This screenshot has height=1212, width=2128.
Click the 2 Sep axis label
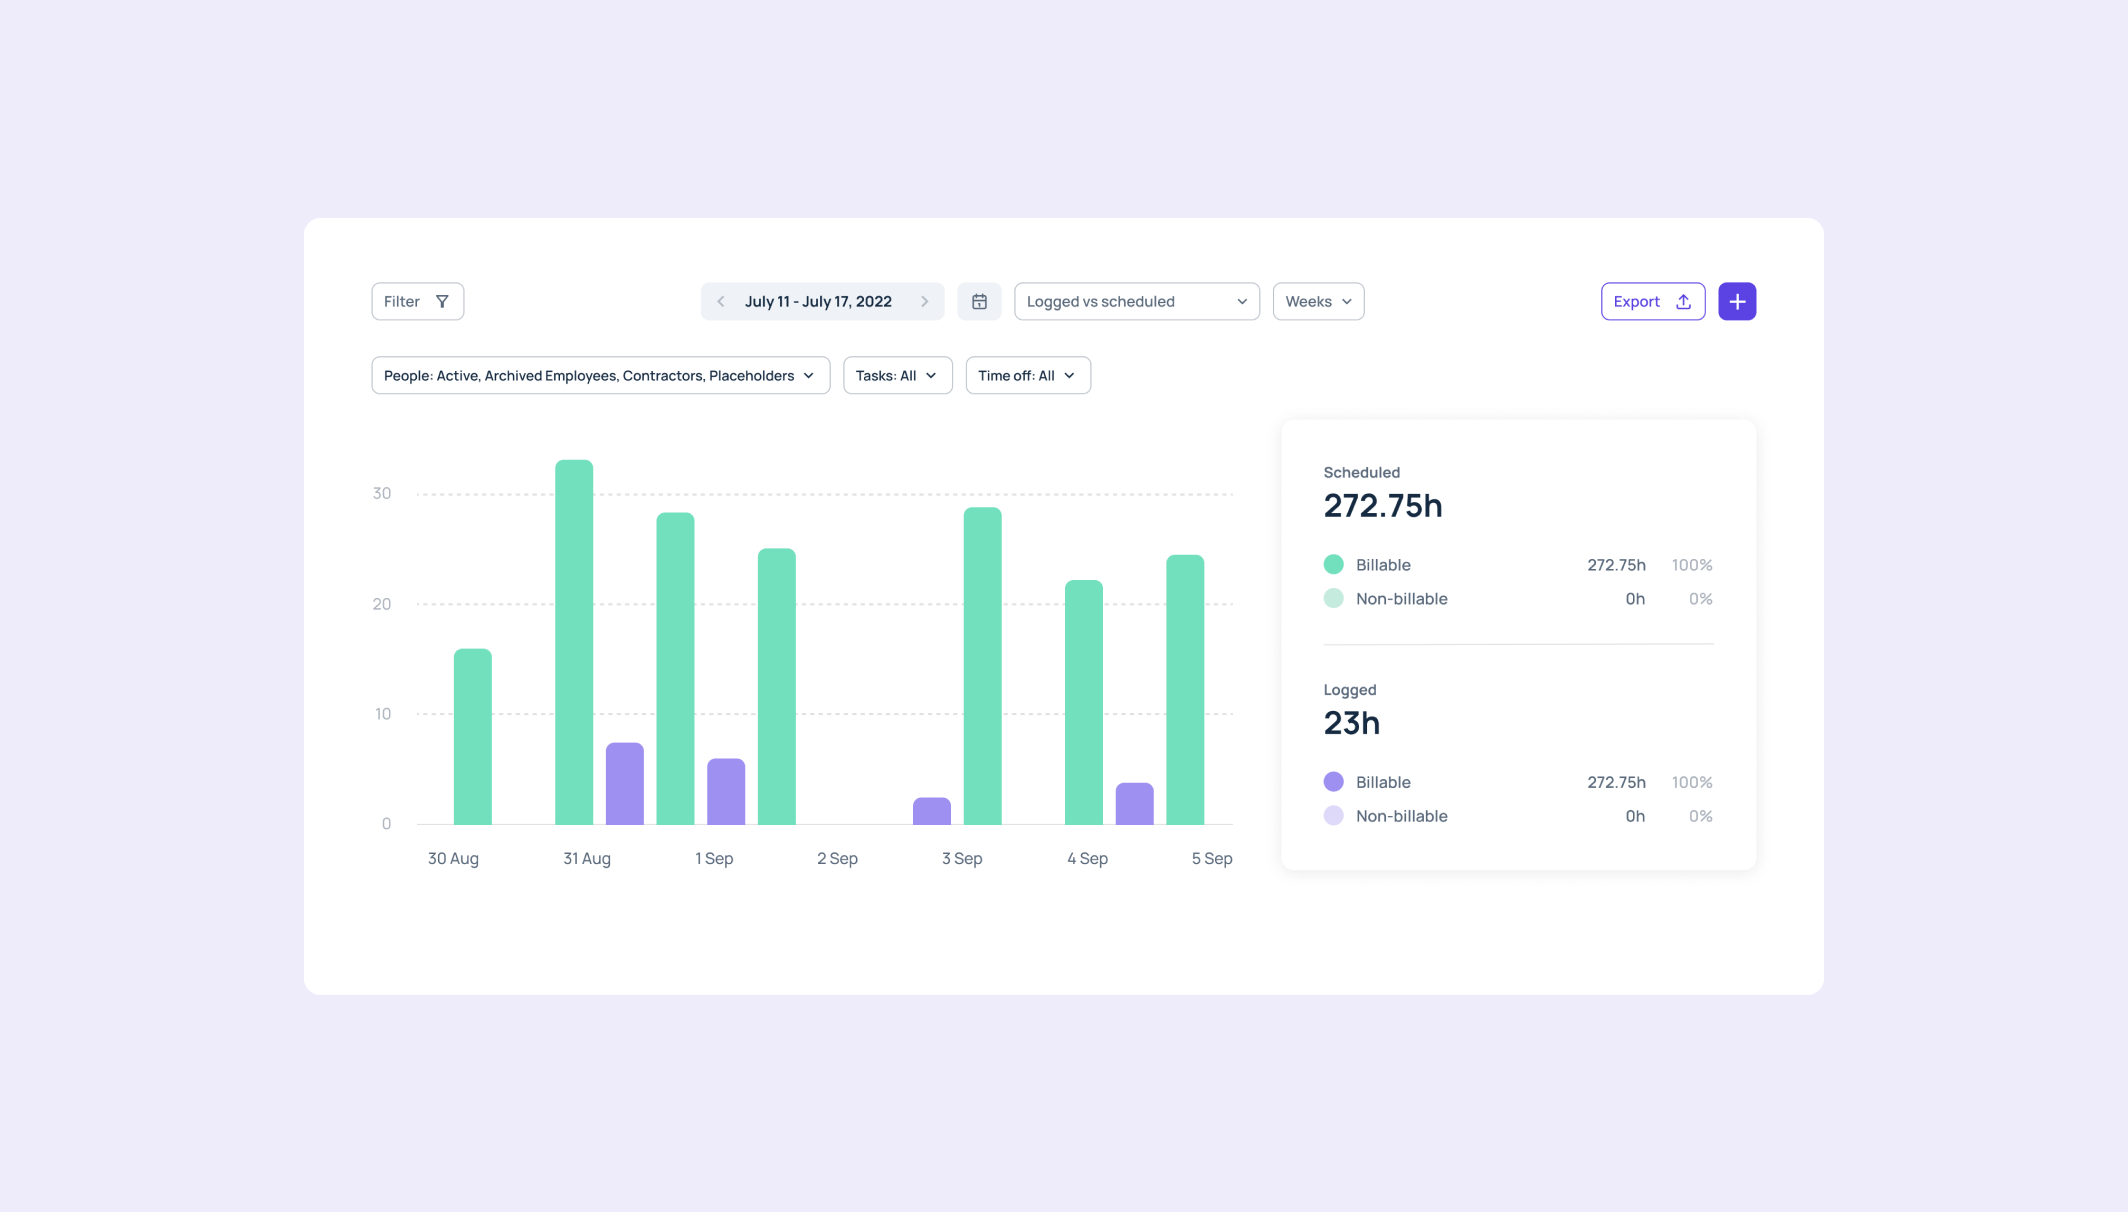tap(837, 858)
